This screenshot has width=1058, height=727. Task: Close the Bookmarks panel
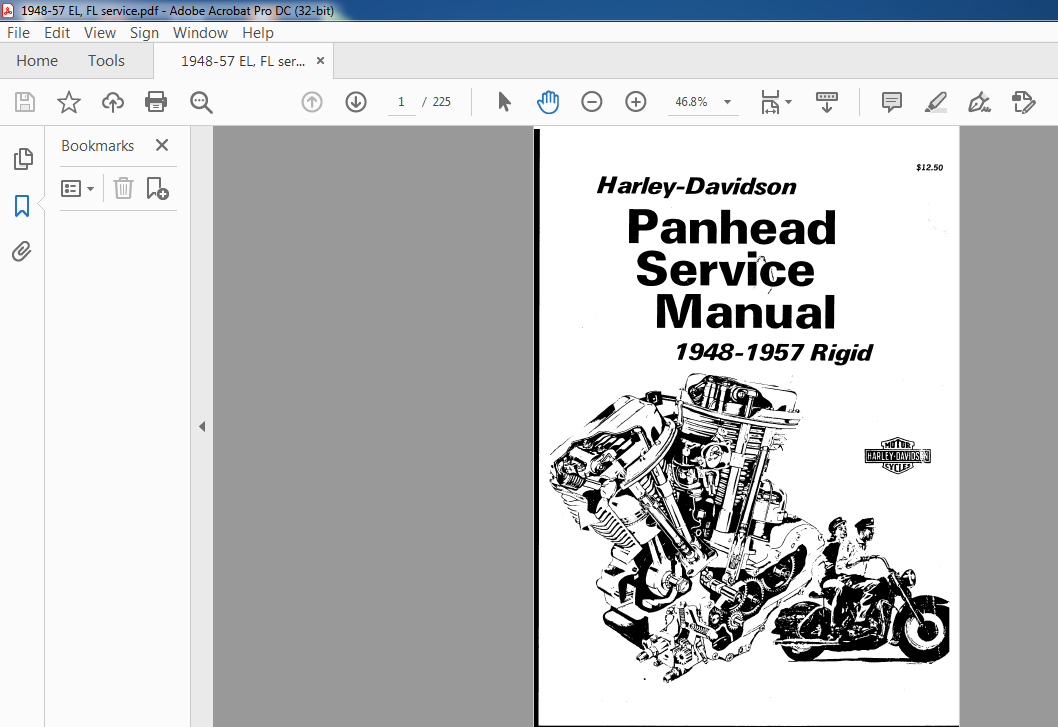click(x=162, y=145)
